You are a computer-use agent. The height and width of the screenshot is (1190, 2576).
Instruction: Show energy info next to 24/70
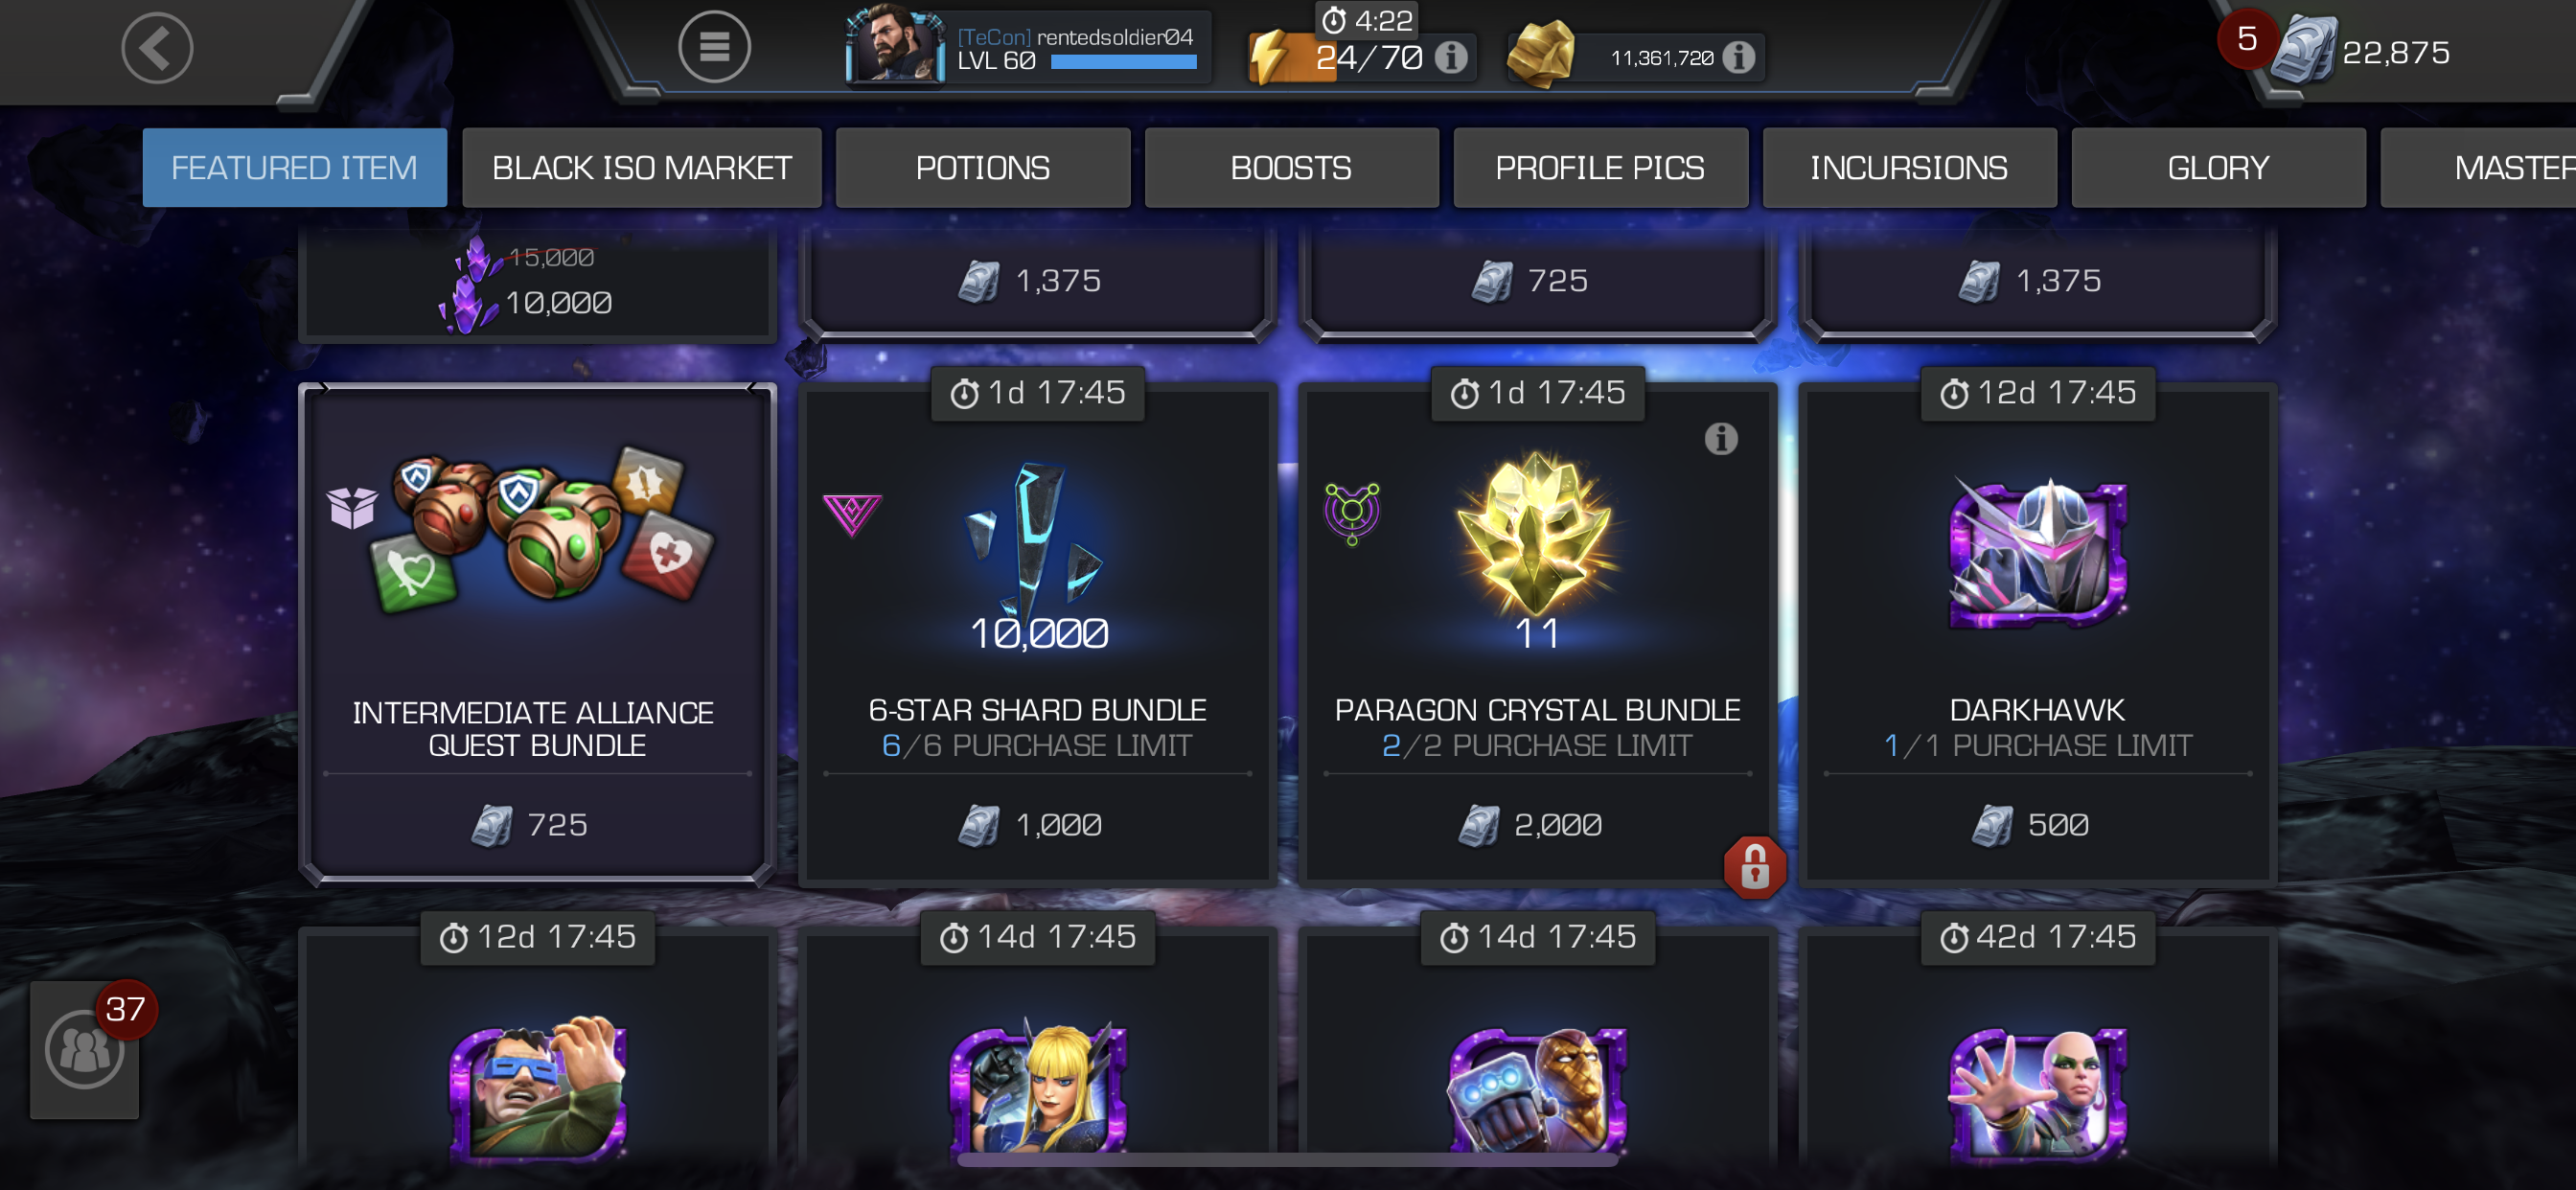click(x=1451, y=57)
